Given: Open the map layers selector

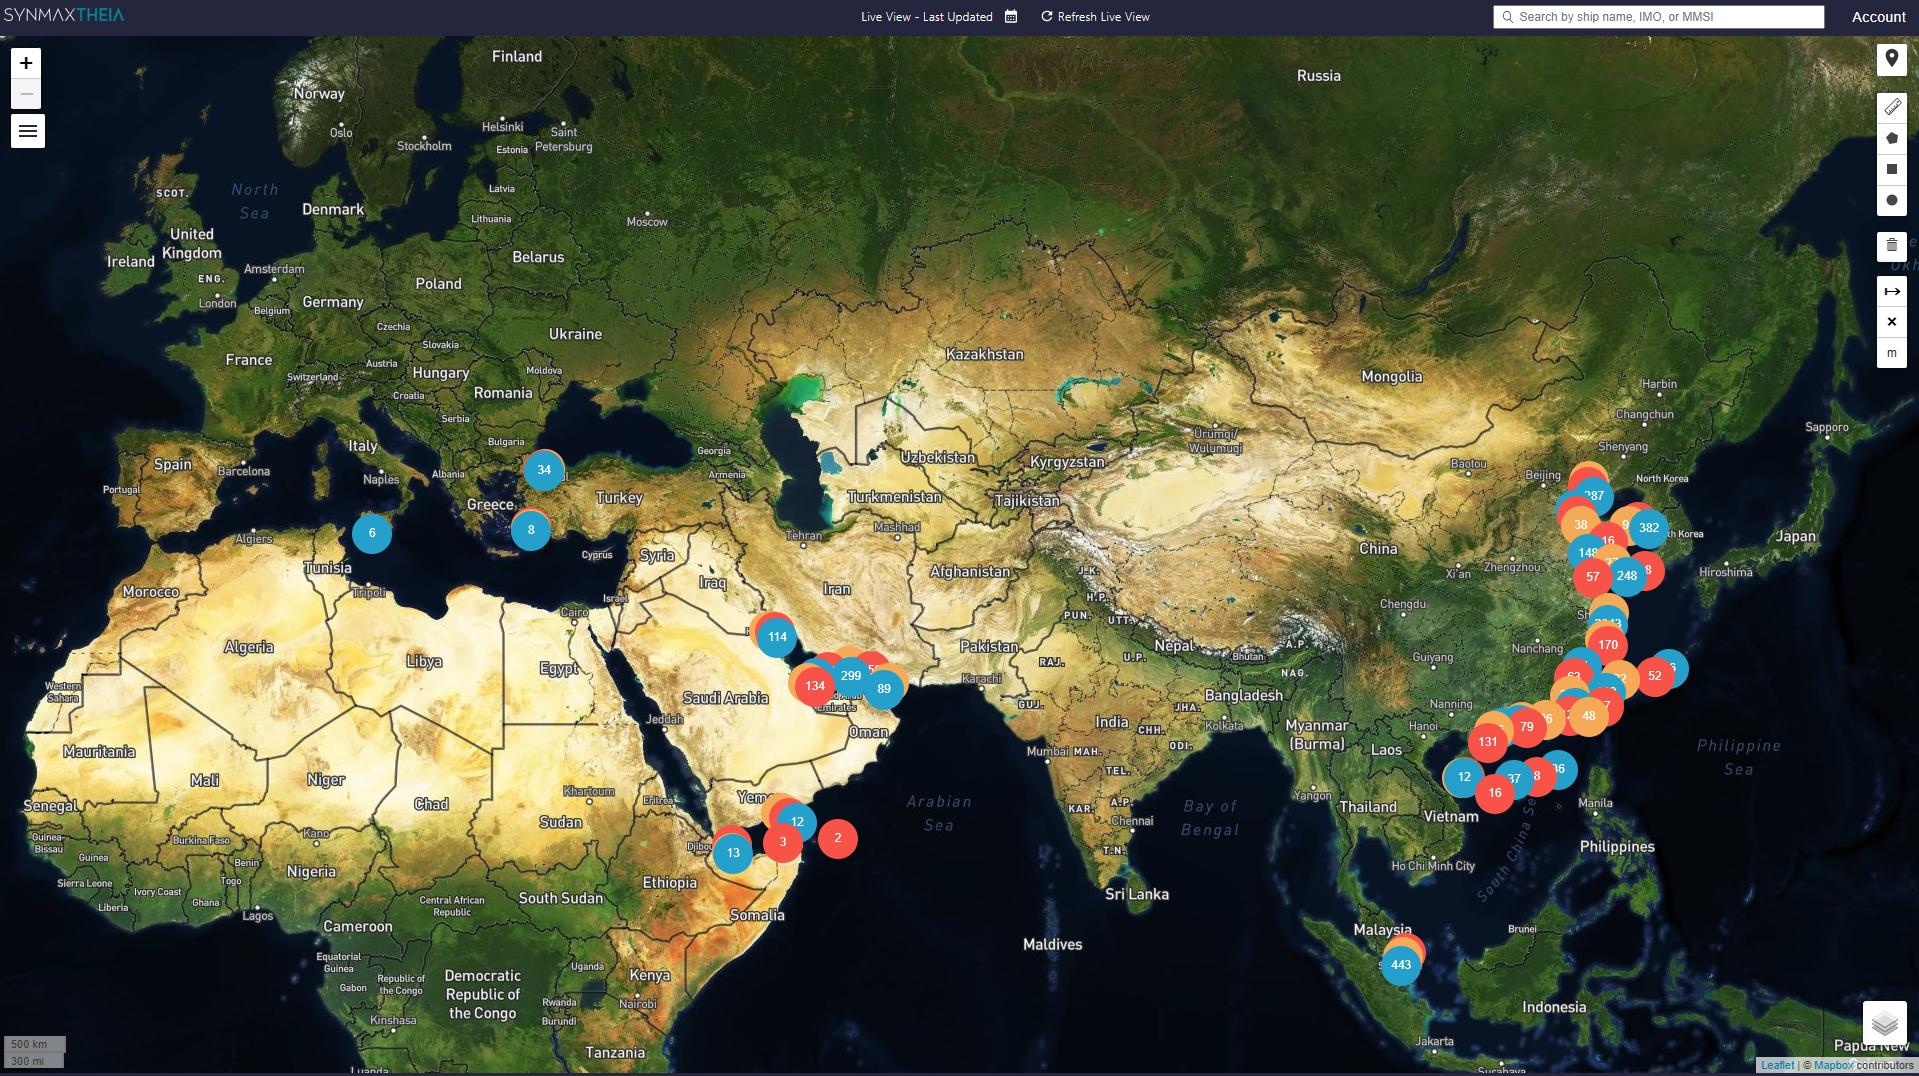Looking at the screenshot, I should coord(1884,1023).
